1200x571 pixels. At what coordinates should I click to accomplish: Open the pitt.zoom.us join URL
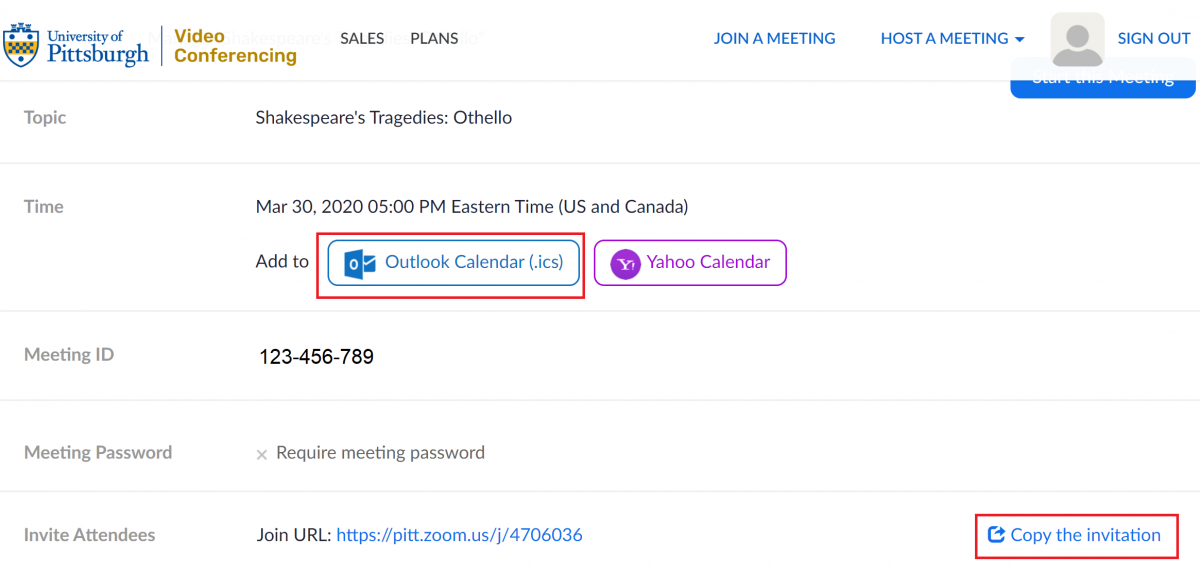point(459,536)
